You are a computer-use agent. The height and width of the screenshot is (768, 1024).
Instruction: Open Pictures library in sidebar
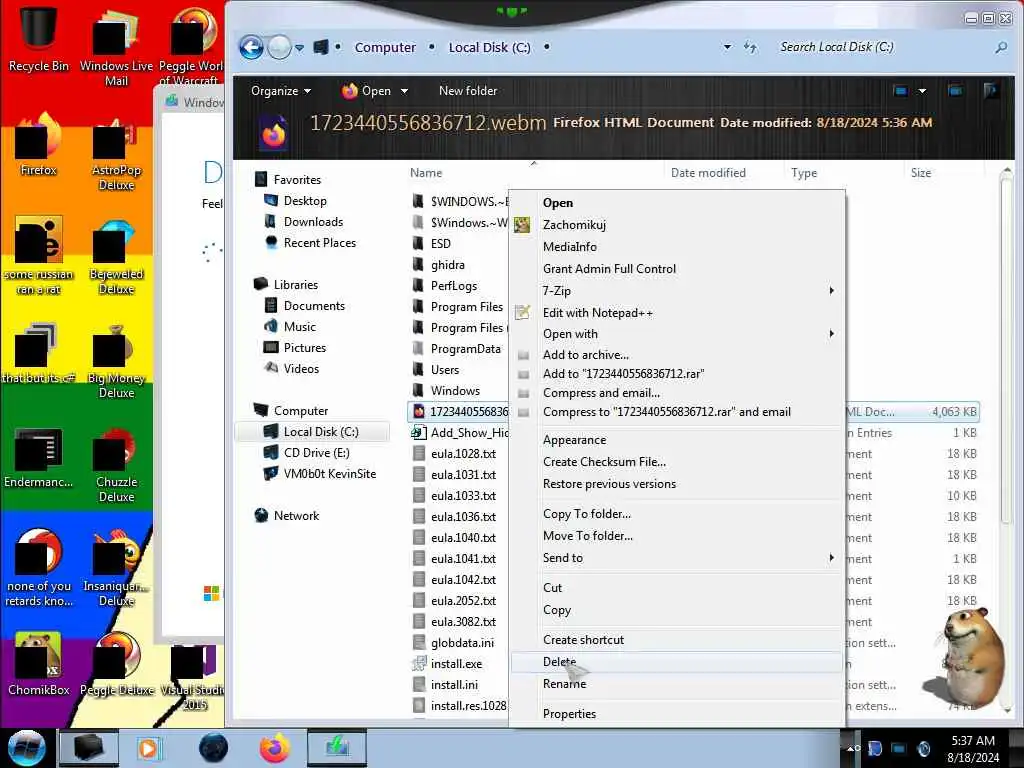click(x=305, y=347)
